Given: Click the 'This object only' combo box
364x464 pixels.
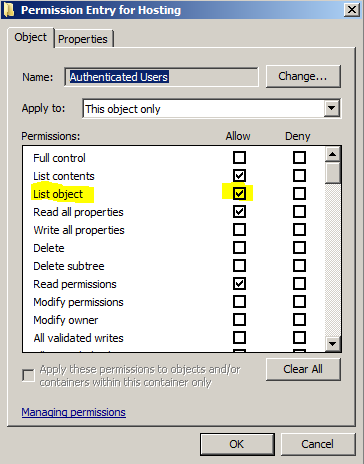Looking at the screenshot, I should tap(212, 109).
